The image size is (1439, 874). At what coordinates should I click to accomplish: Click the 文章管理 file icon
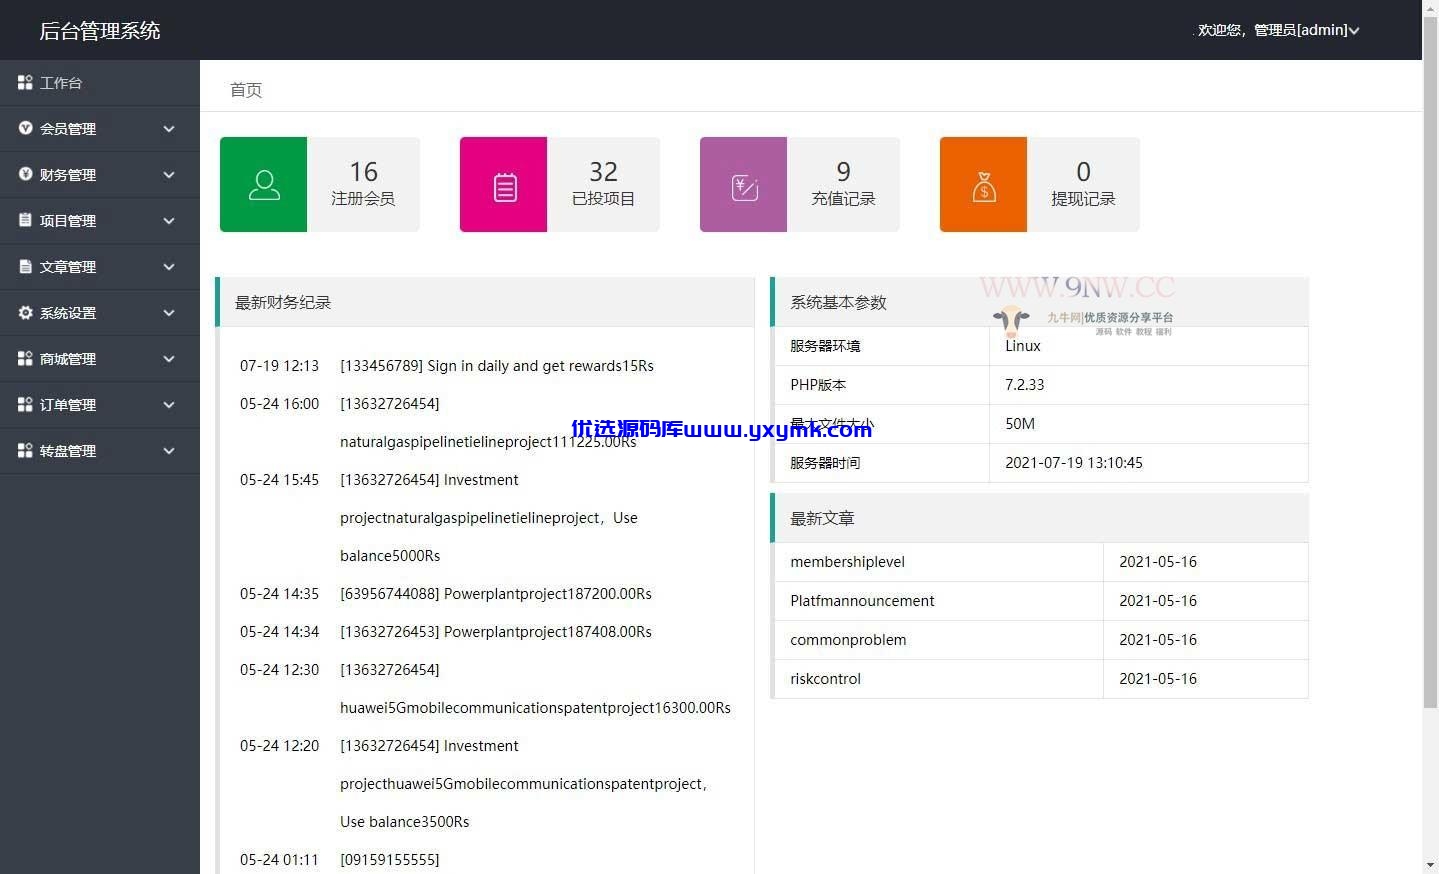(25, 266)
